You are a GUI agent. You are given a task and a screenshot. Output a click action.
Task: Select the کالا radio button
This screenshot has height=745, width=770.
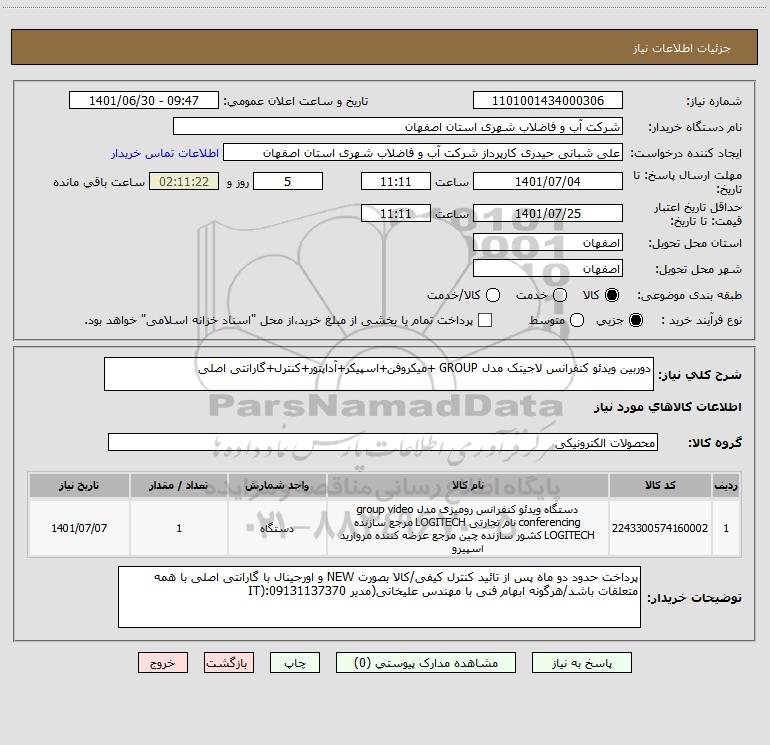pyautogui.click(x=612, y=295)
